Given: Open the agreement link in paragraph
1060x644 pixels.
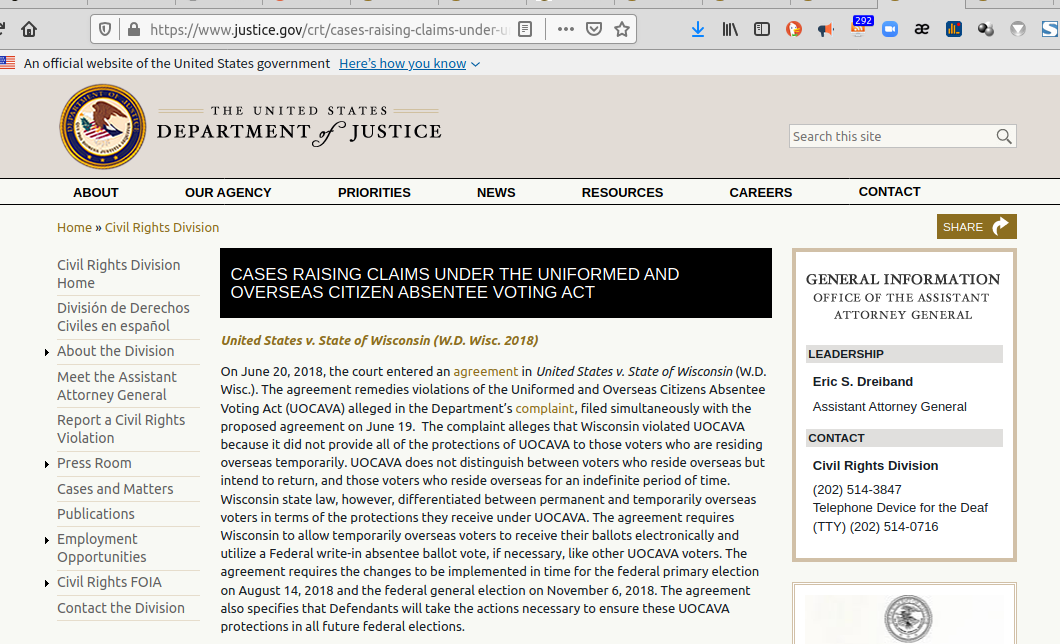Looking at the screenshot, I should pos(485,372).
